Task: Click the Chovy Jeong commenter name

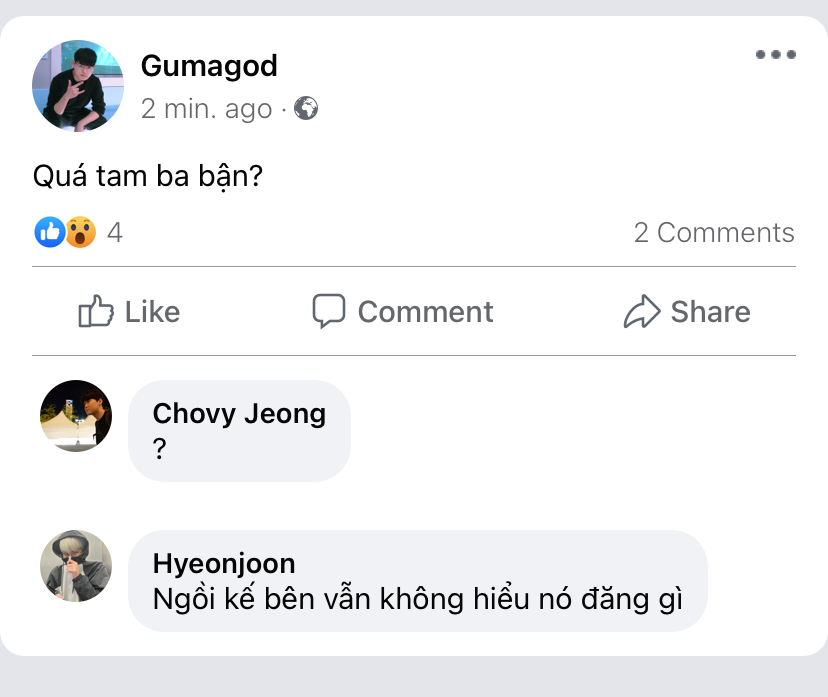Action: tap(239, 413)
